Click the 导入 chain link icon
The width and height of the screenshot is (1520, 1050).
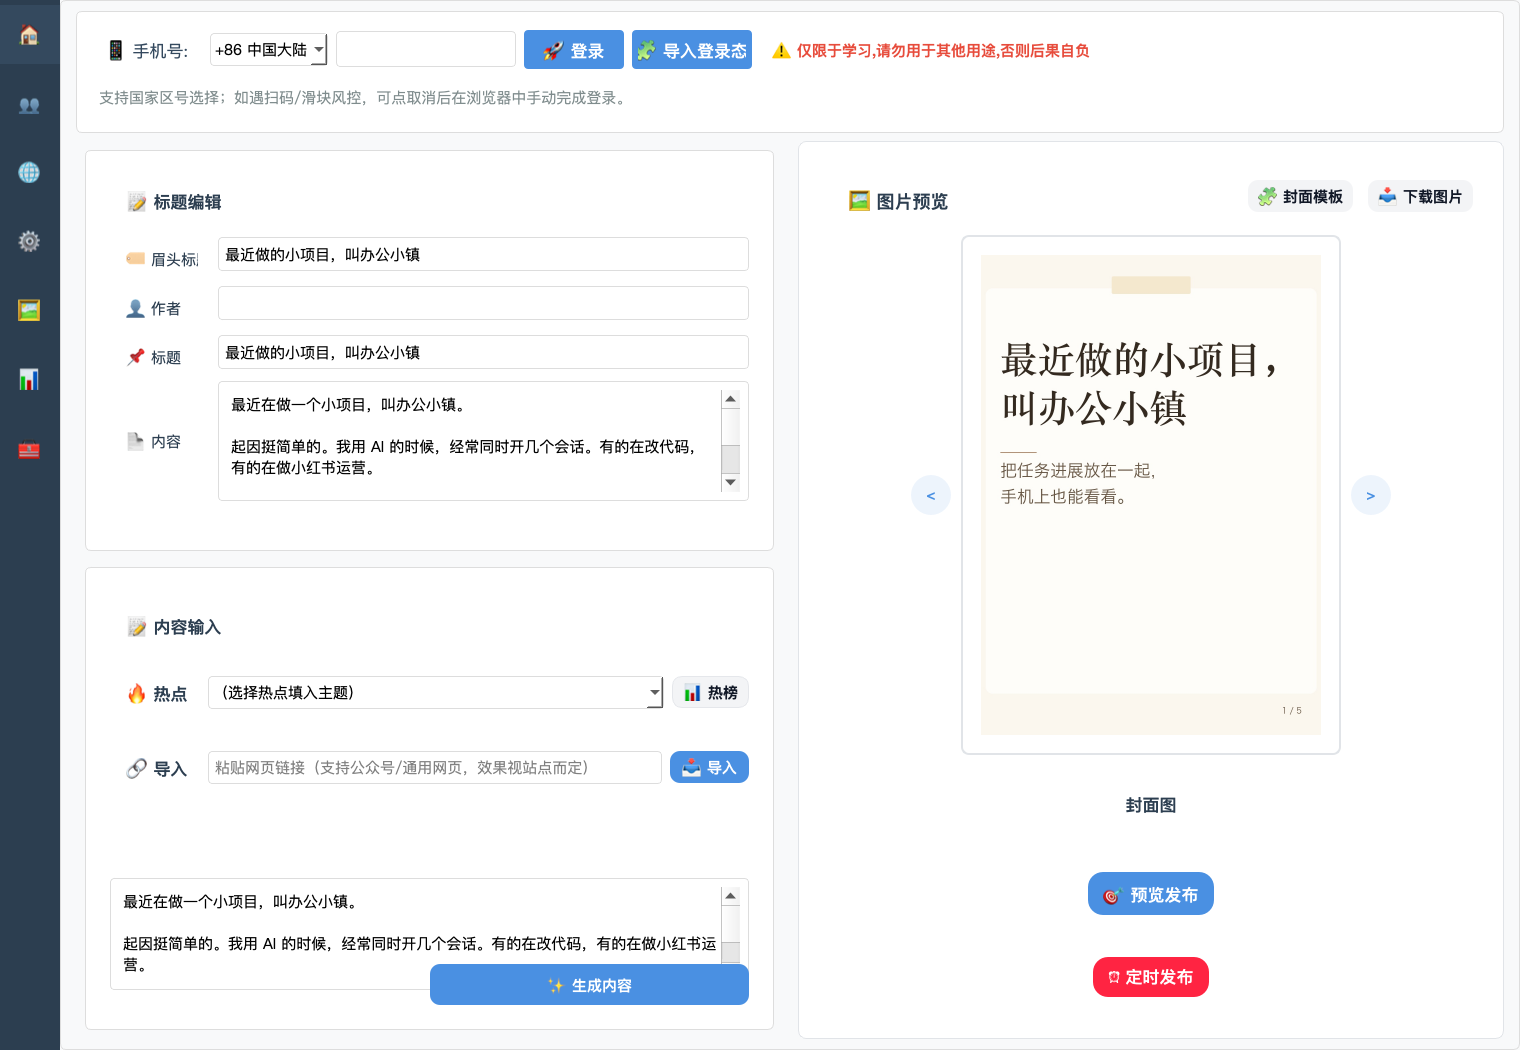click(137, 768)
